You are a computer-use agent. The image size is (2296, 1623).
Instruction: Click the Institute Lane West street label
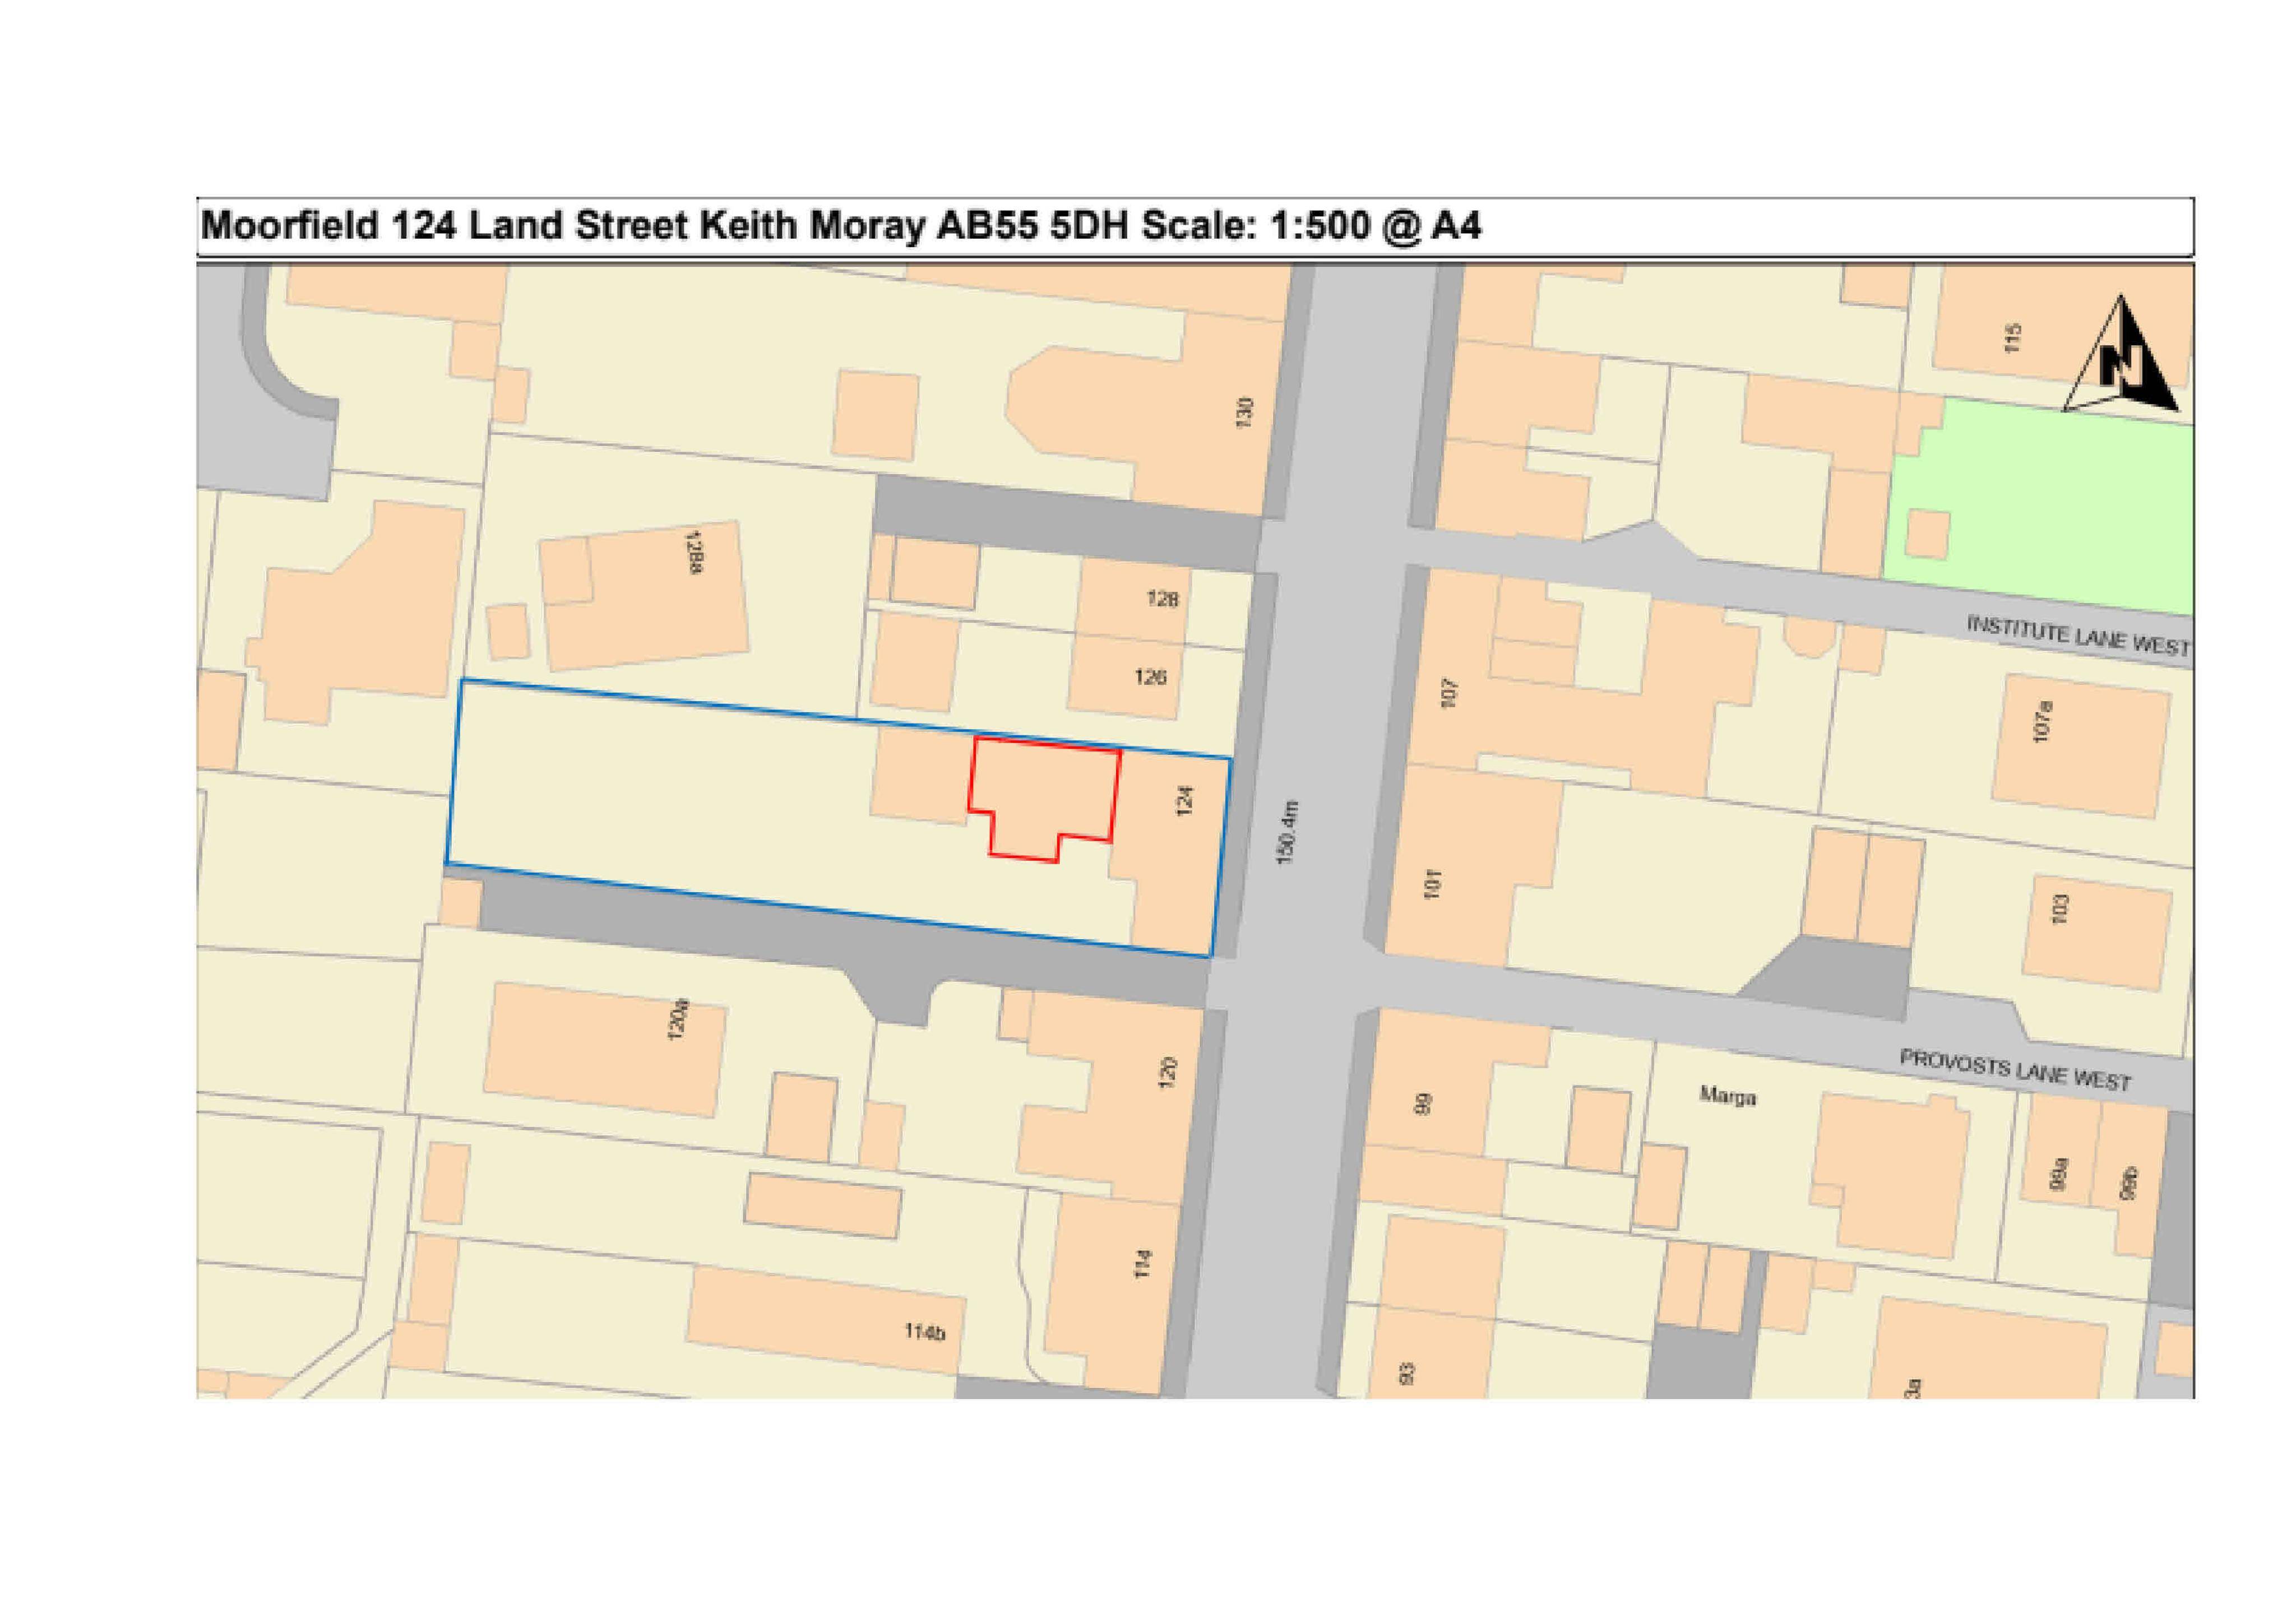click(2079, 636)
